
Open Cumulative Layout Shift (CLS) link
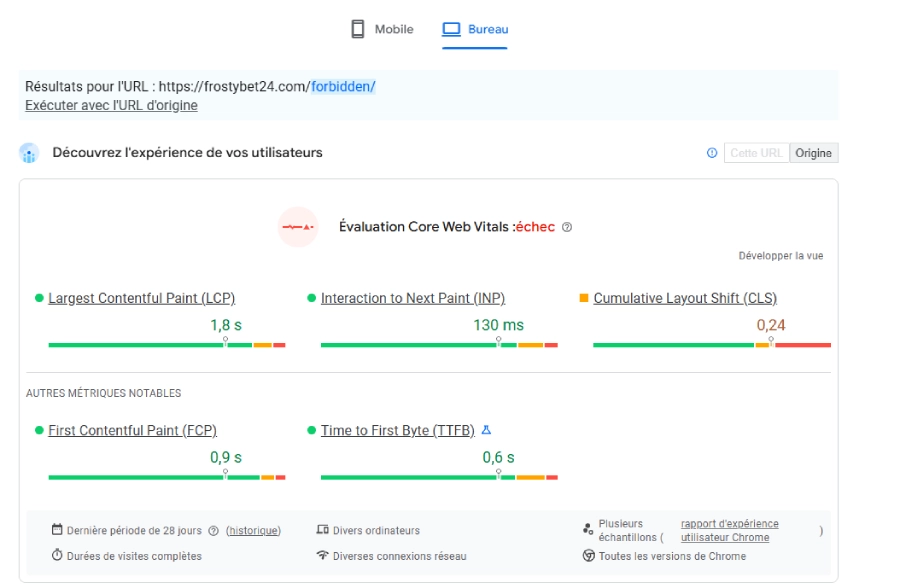(x=684, y=298)
